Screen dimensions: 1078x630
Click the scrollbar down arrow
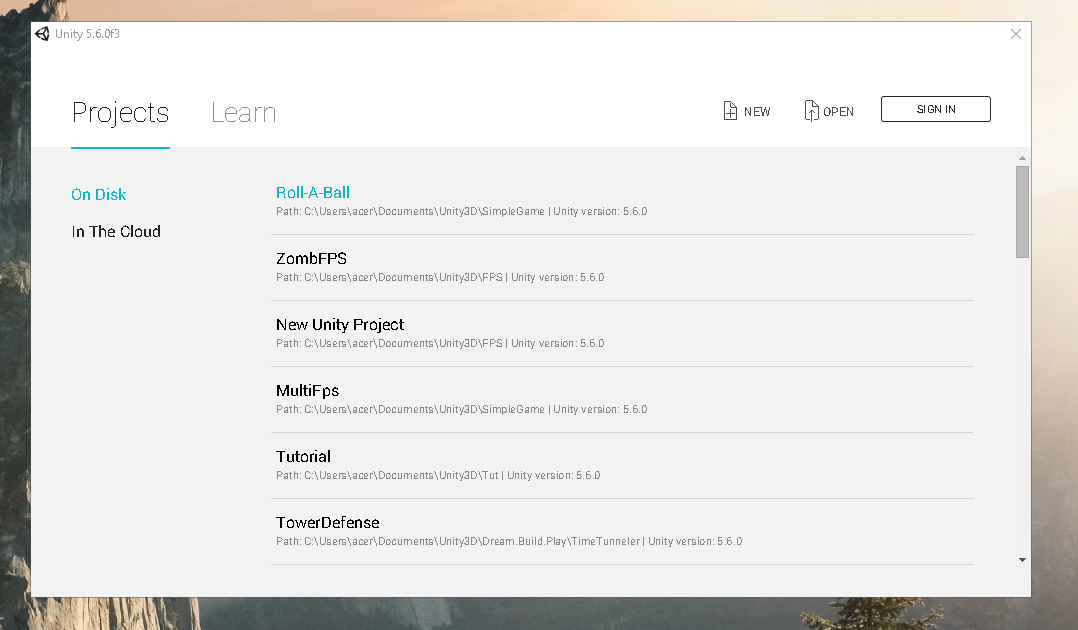click(x=1022, y=560)
